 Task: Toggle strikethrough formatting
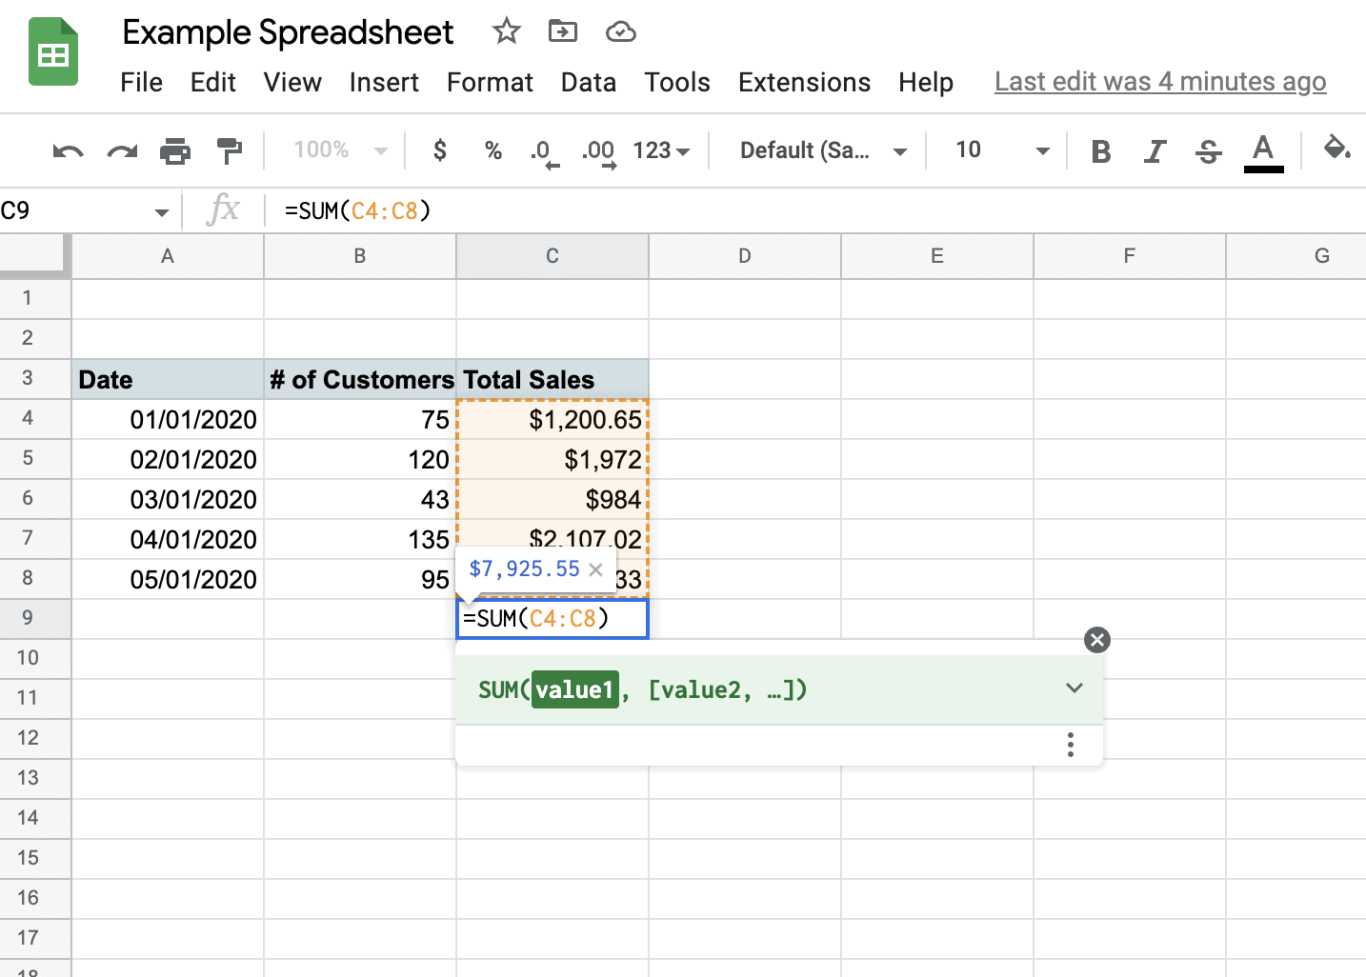(1208, 151)
